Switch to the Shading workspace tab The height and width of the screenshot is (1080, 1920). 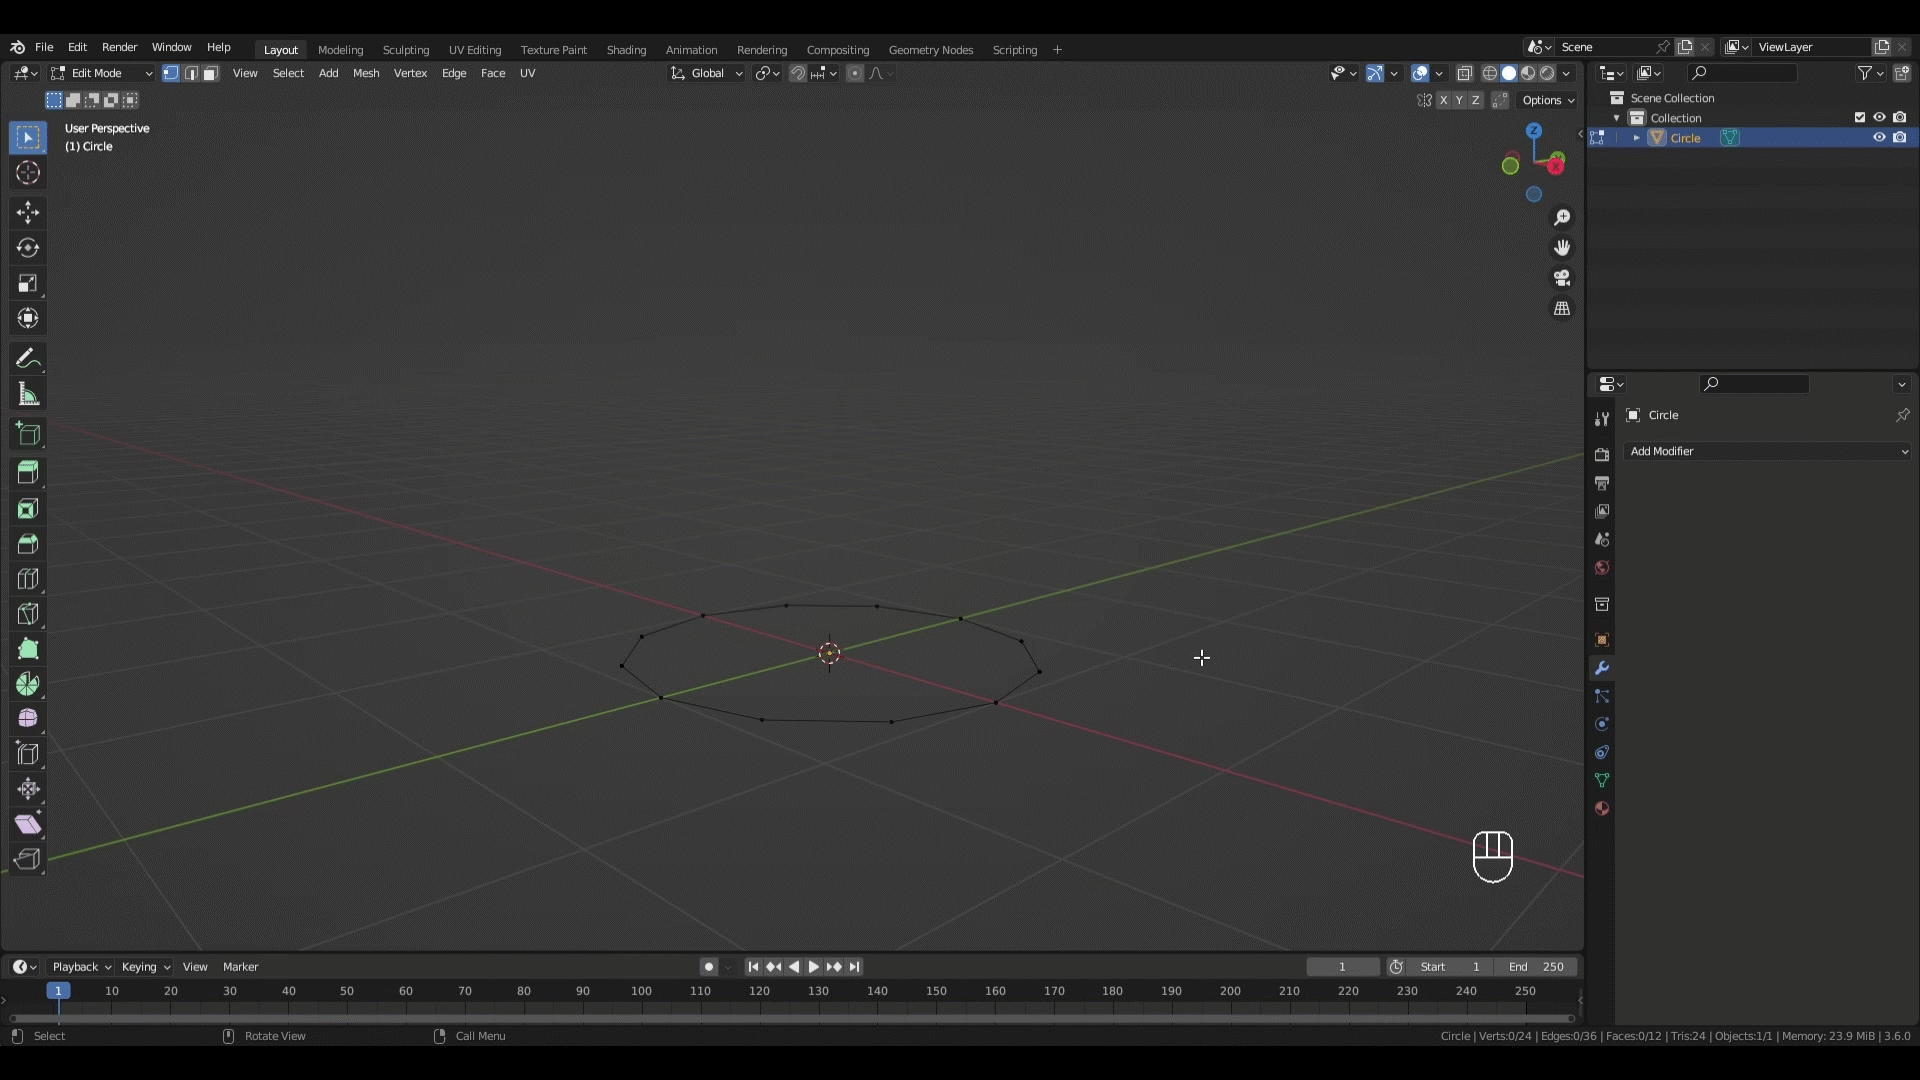pyautogui.click(x=626, y=50)
